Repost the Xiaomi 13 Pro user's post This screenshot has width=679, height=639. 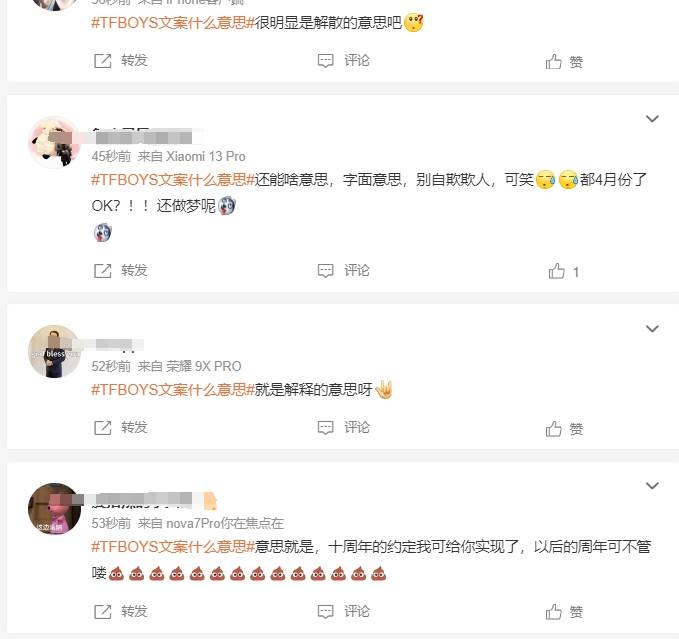coord(121,271)
